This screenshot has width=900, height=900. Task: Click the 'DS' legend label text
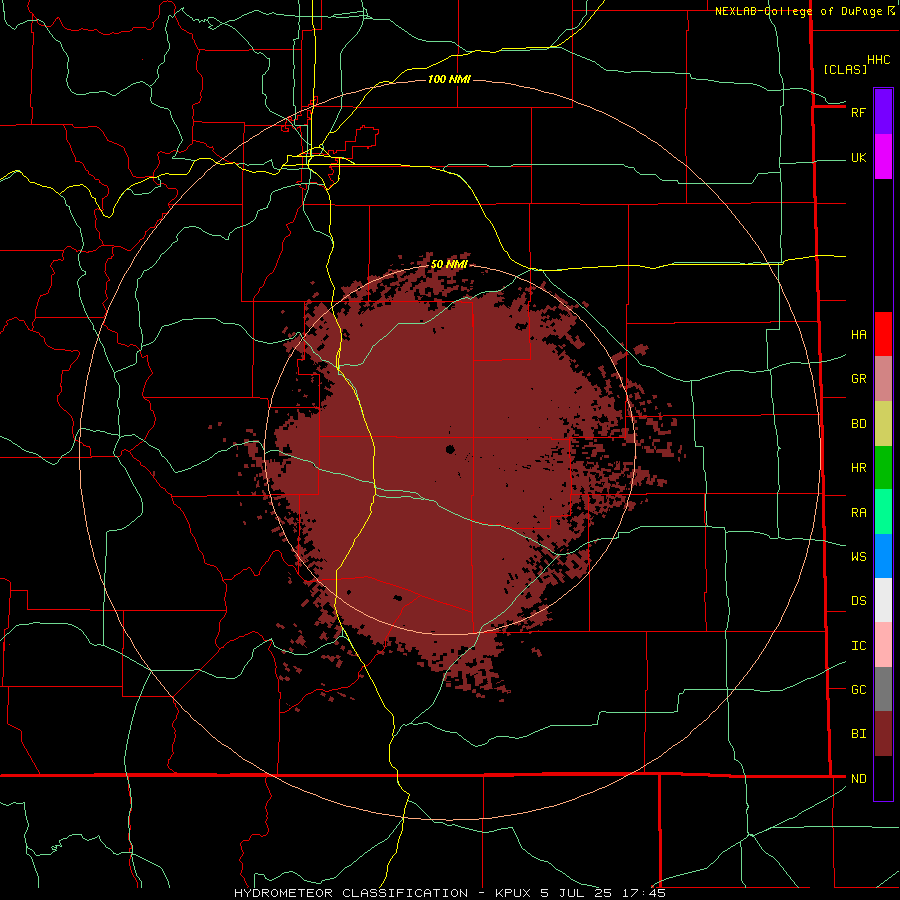pyautogui.click(x=858, y=600)
